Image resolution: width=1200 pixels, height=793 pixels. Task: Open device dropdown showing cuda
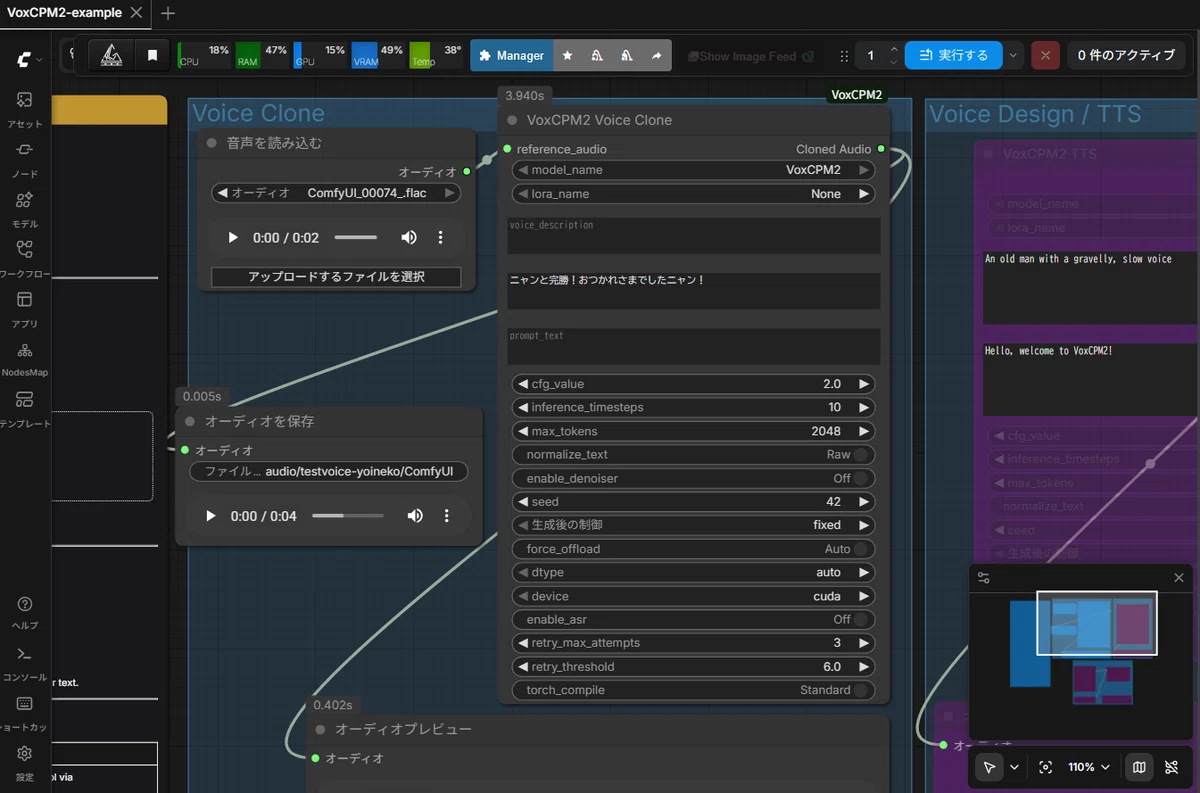[x=693, y=596]
